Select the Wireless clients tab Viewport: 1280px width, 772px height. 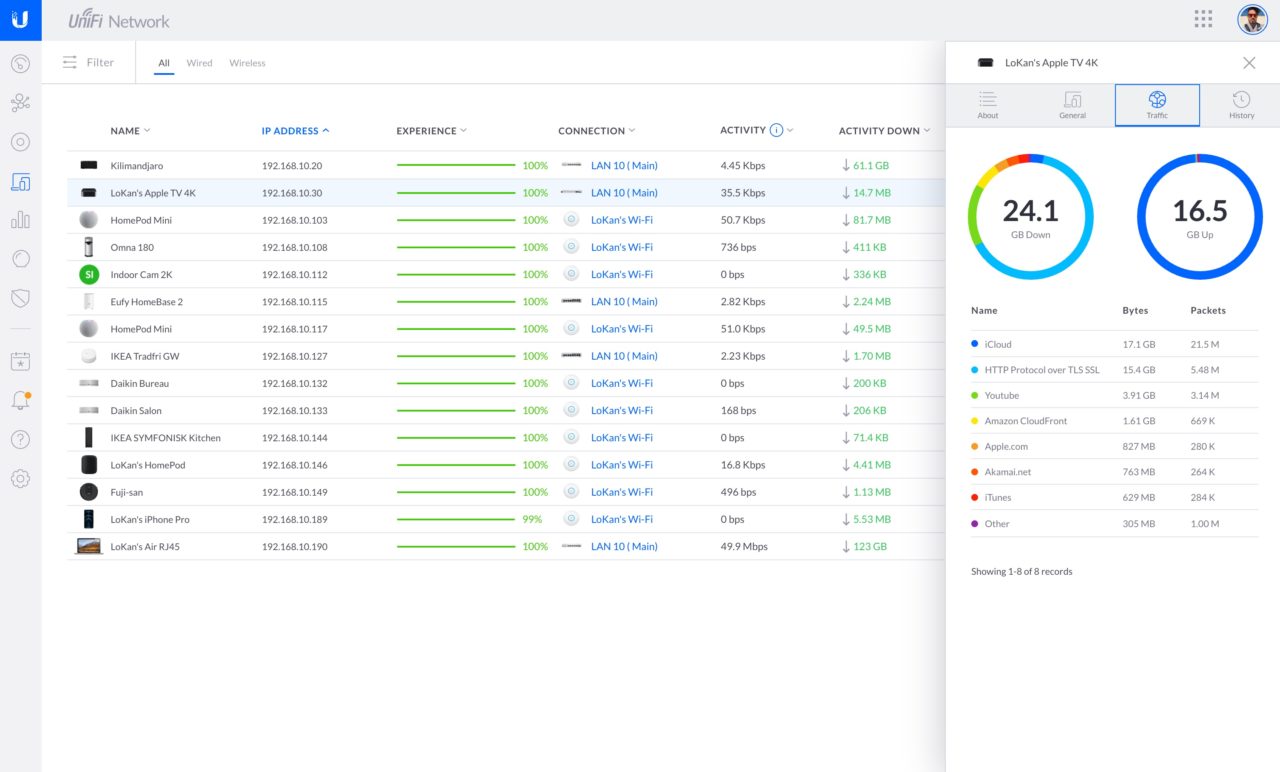(x=247, y=63)
